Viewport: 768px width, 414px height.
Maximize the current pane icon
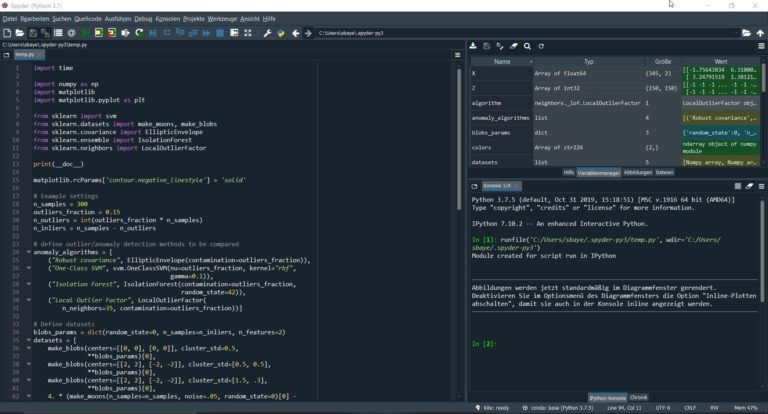pos(234,33)
